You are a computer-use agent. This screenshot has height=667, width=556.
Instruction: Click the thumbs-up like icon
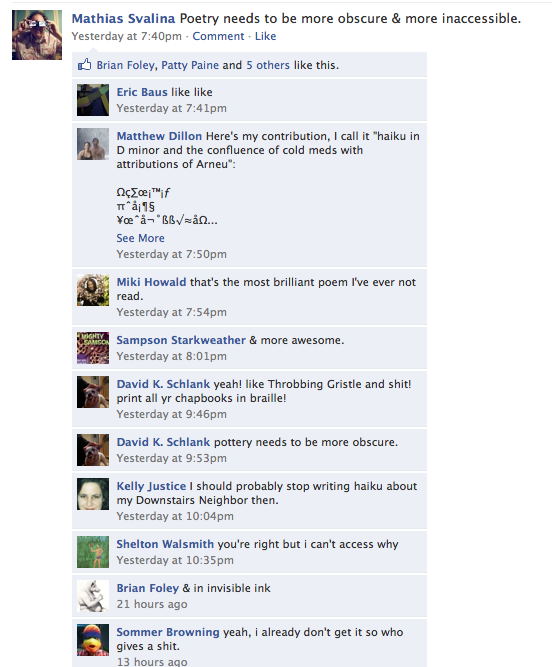tap(85, 65)
